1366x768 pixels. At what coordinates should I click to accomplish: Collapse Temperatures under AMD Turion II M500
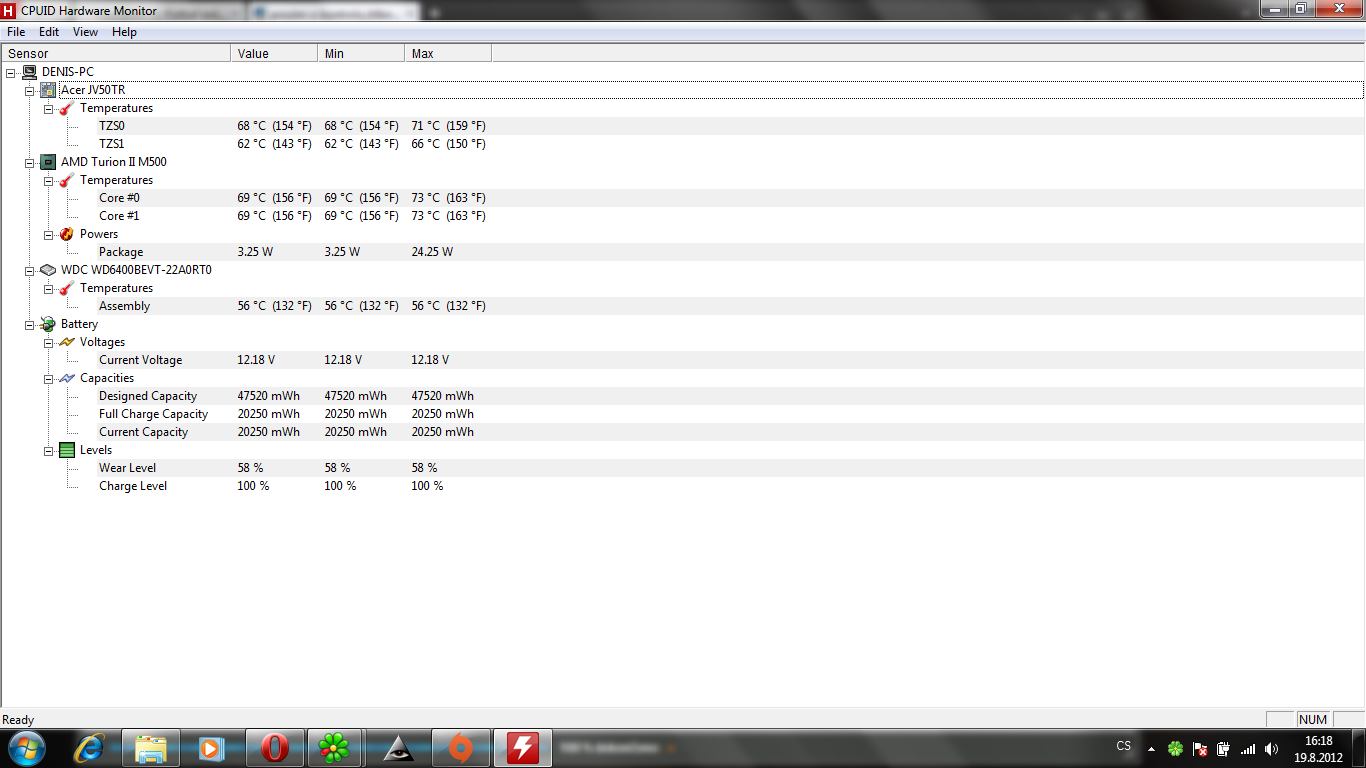[49, 180]
